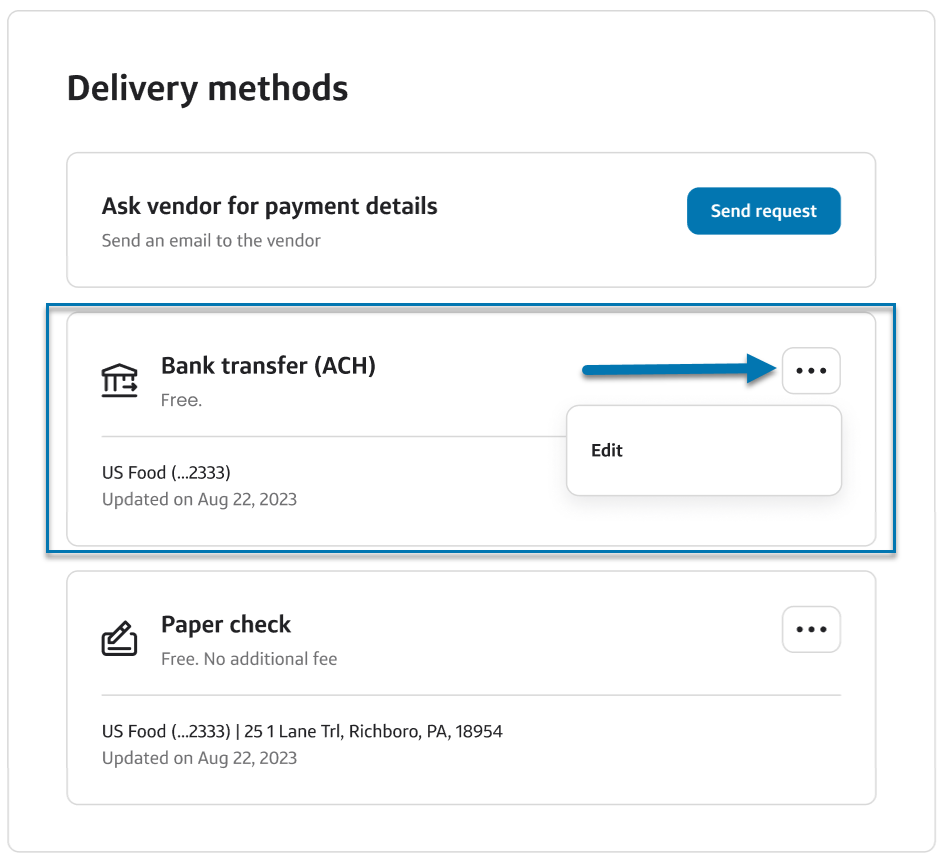Click the Free. No additional fee text
This screenshot has width=945, height=855.
[x=249, y=659]
